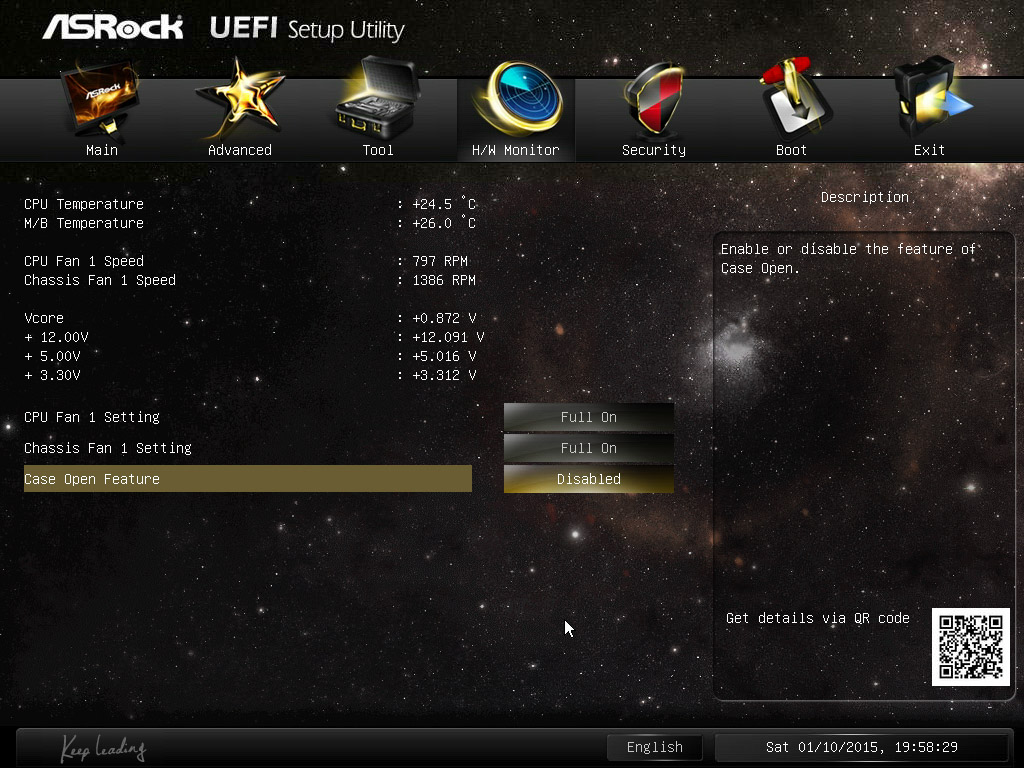Image resolution: width=1024 pixels, height=768 pixels.
Task: Change the Case Open Feature Disabled value
Action: tap(588, 479)
